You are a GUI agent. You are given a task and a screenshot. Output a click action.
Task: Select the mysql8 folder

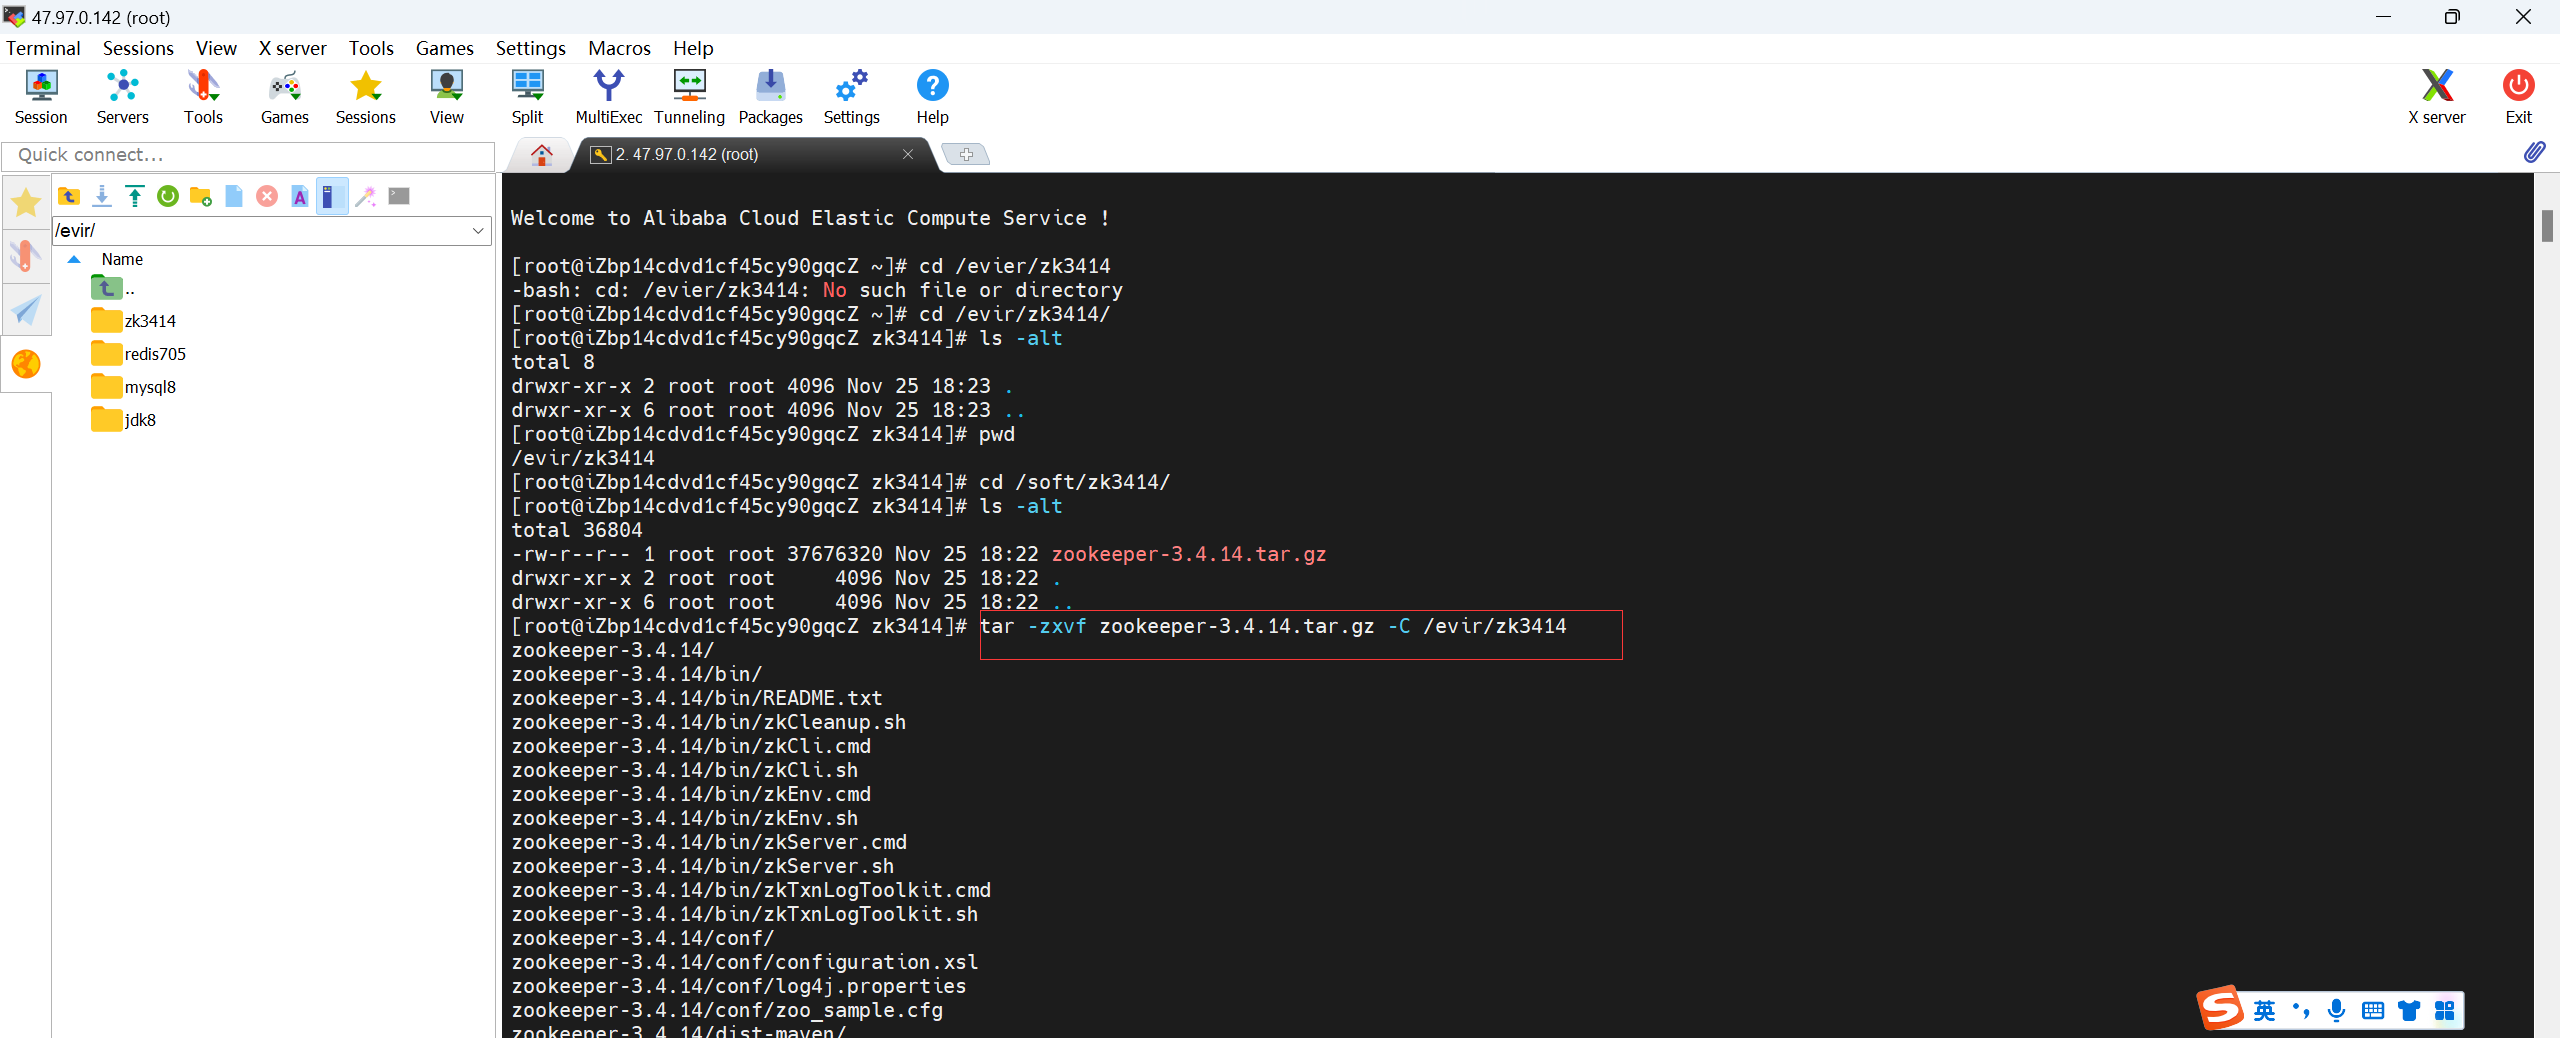(x=134, y=387)
